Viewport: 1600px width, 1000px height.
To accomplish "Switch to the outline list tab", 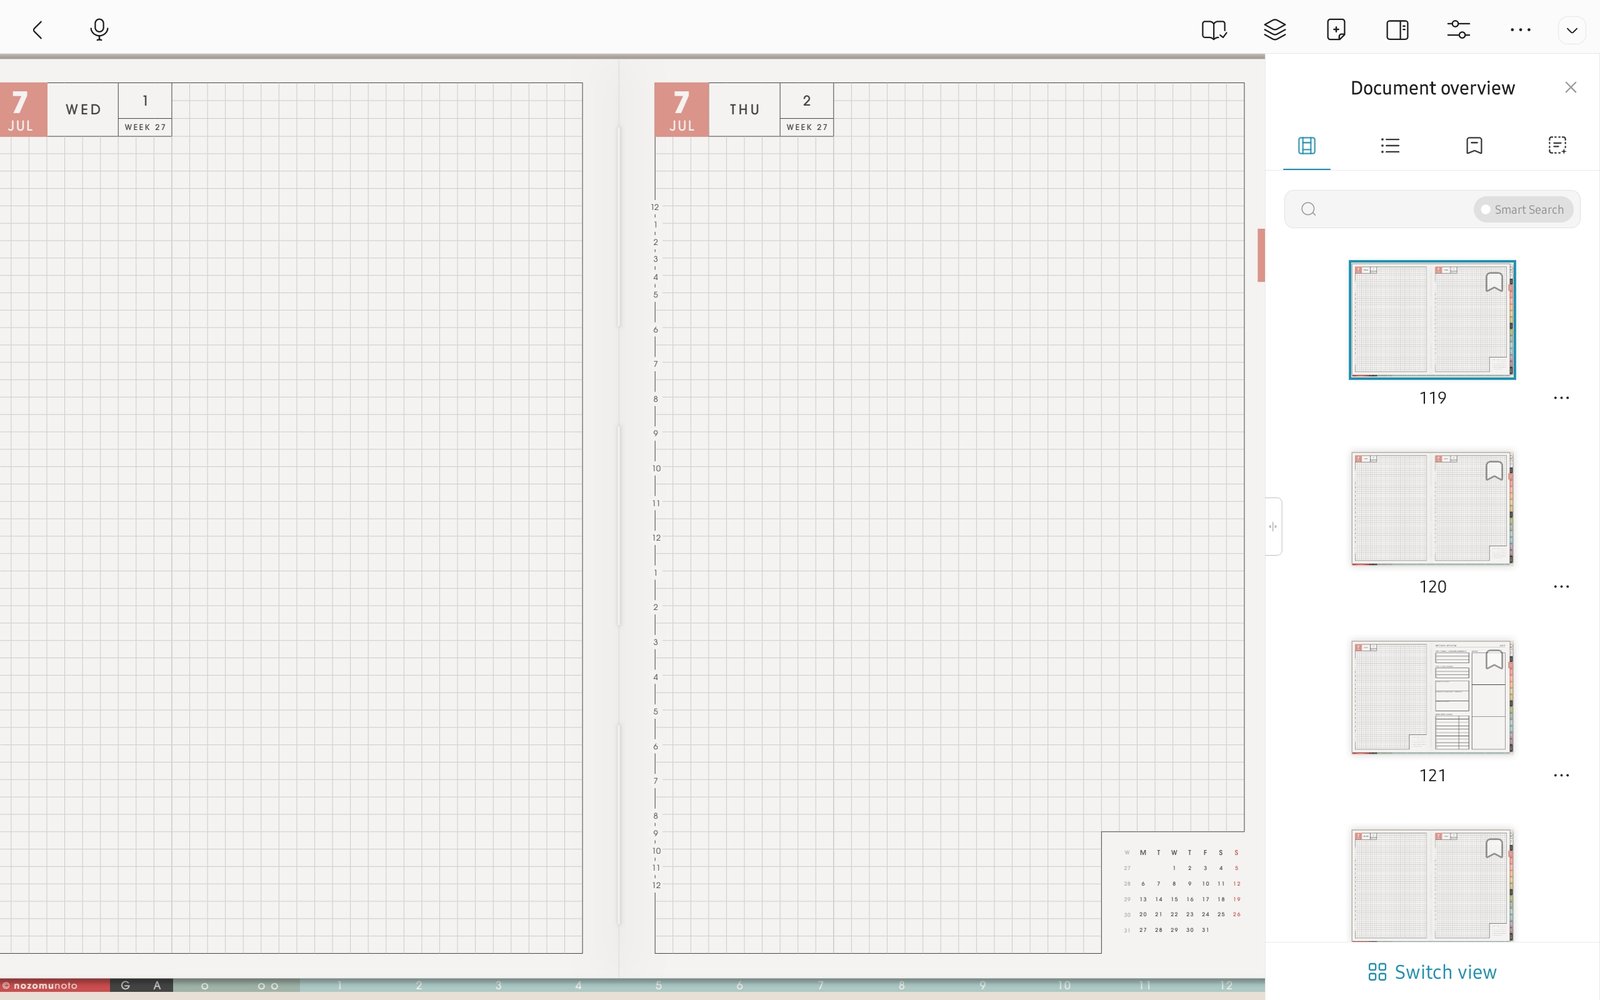I will click(1390, 146).
